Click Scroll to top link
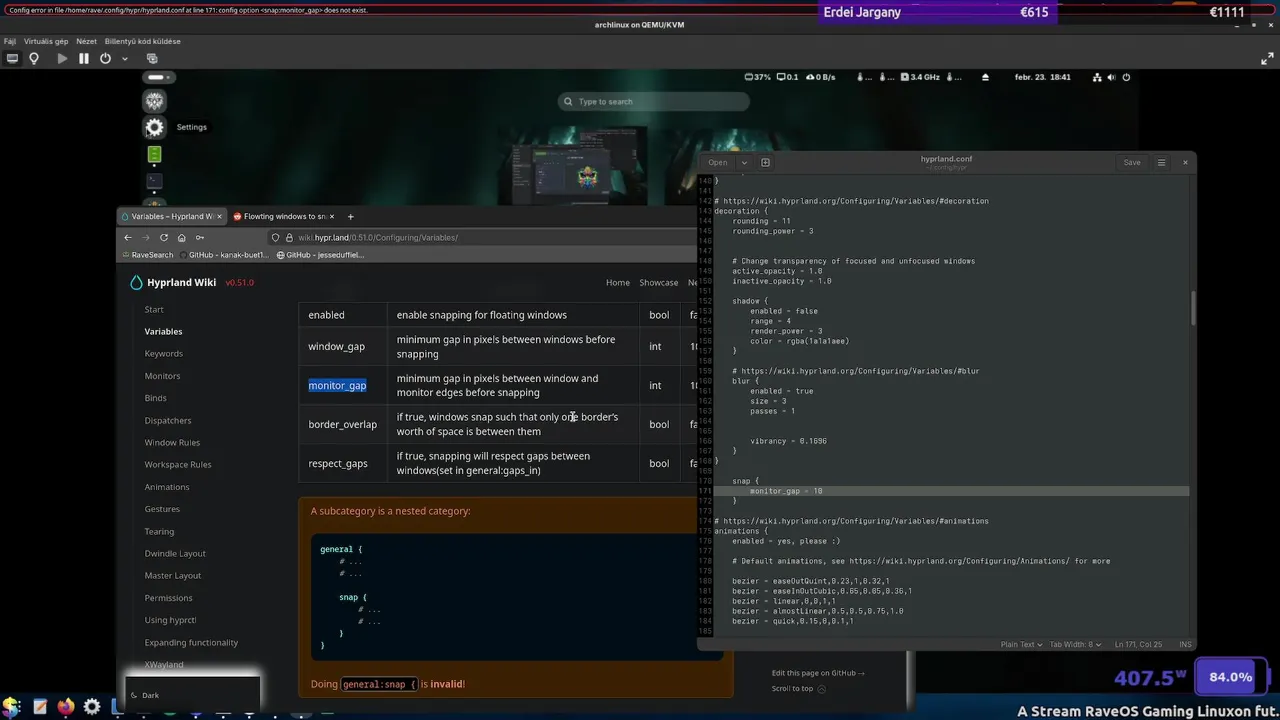The width and height of the screenshot is (1280, 720). 799,688
